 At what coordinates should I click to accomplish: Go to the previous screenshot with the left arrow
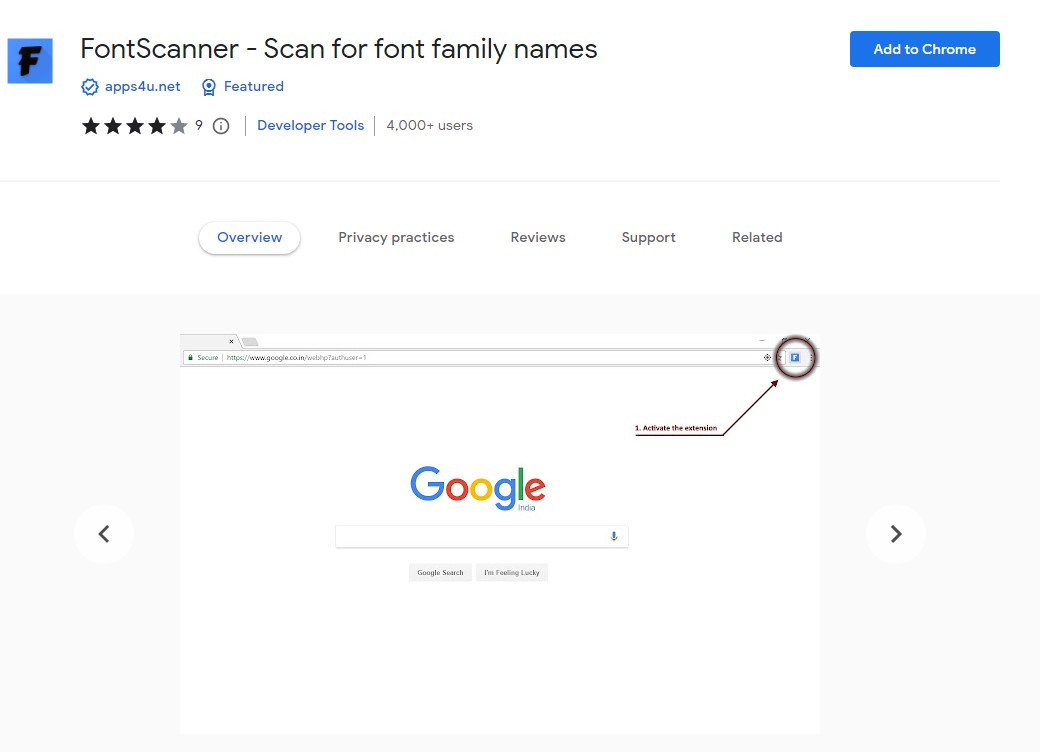(104, 534)
